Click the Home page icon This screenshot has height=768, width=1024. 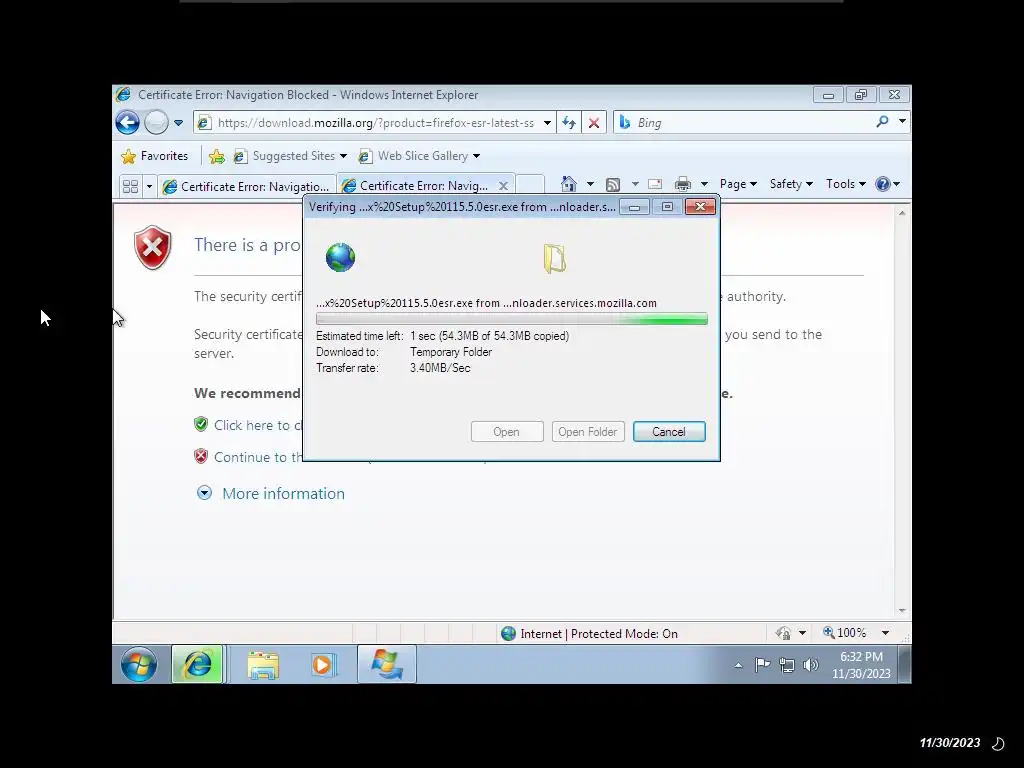pos(569,184)
